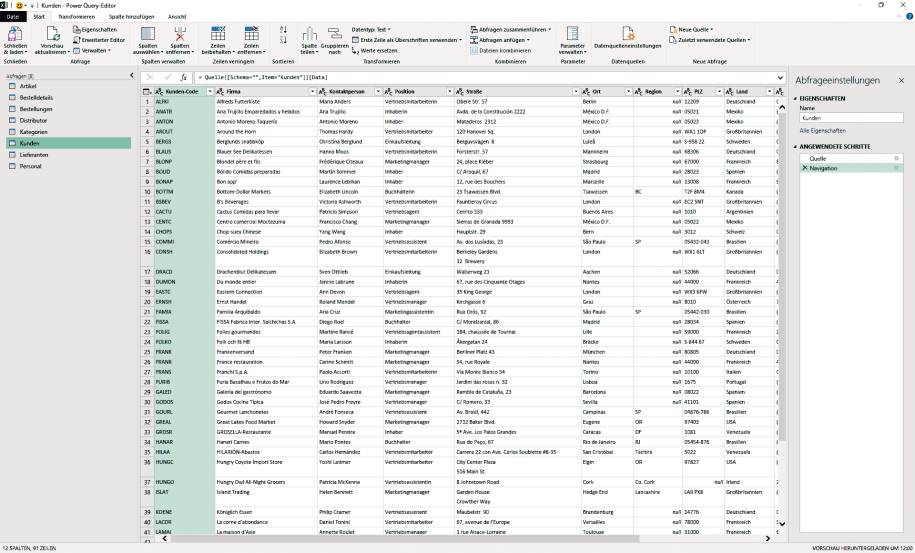This screenshot has width=915, height=553.
Task: Open settings gear for Quelle step
Action: click(896, 159)
